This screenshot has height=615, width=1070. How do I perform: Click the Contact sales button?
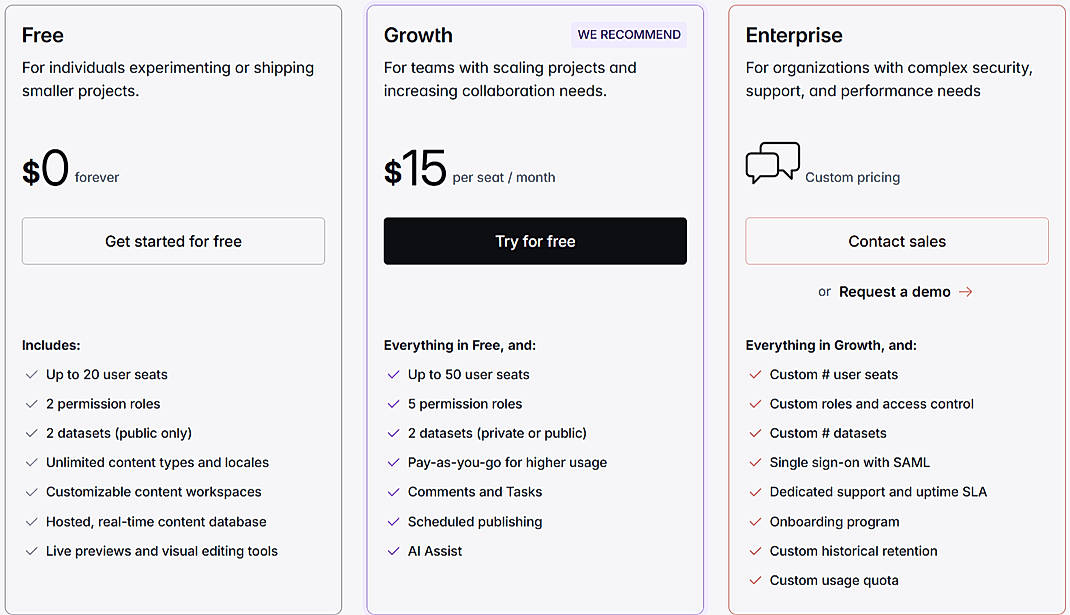point(896,241)
